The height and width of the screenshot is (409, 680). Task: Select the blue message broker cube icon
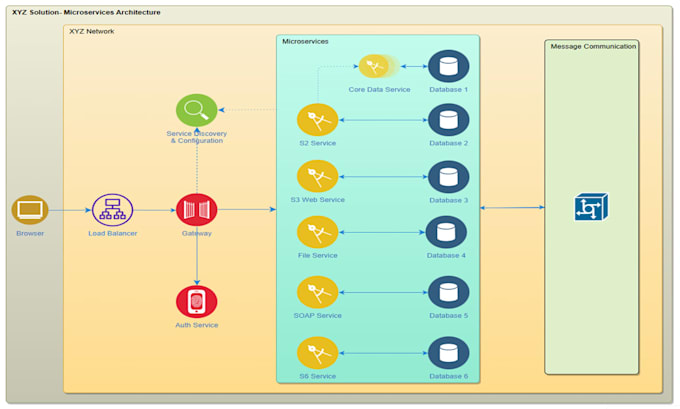tap(591, 207)
